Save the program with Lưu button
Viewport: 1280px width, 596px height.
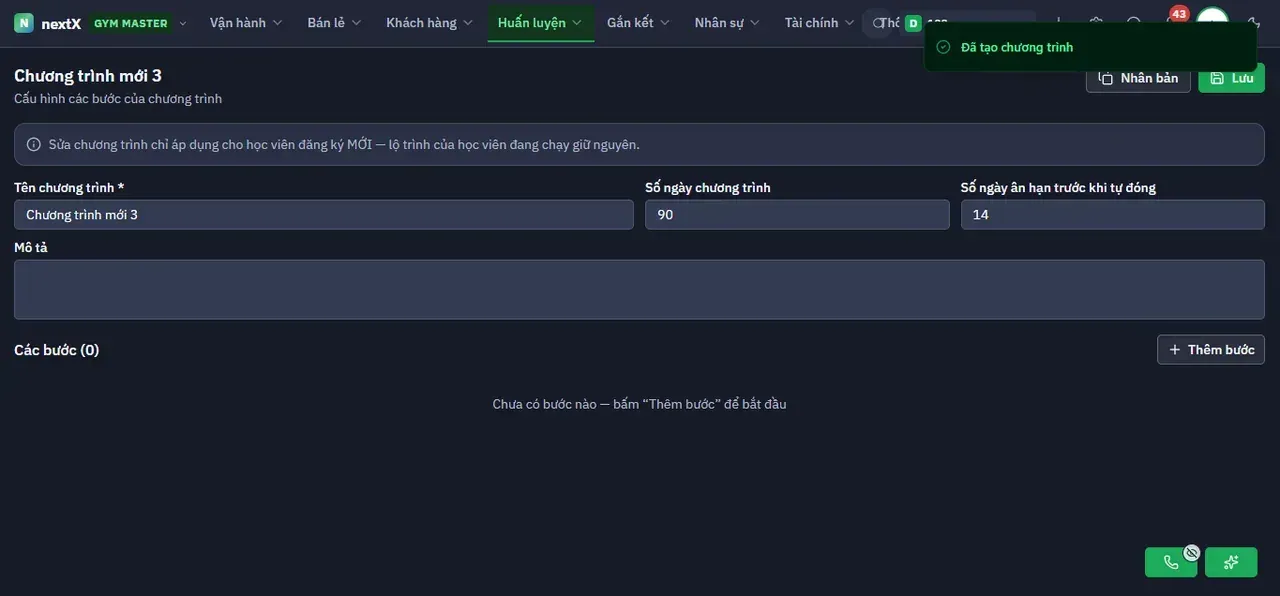pos(1231,78)
